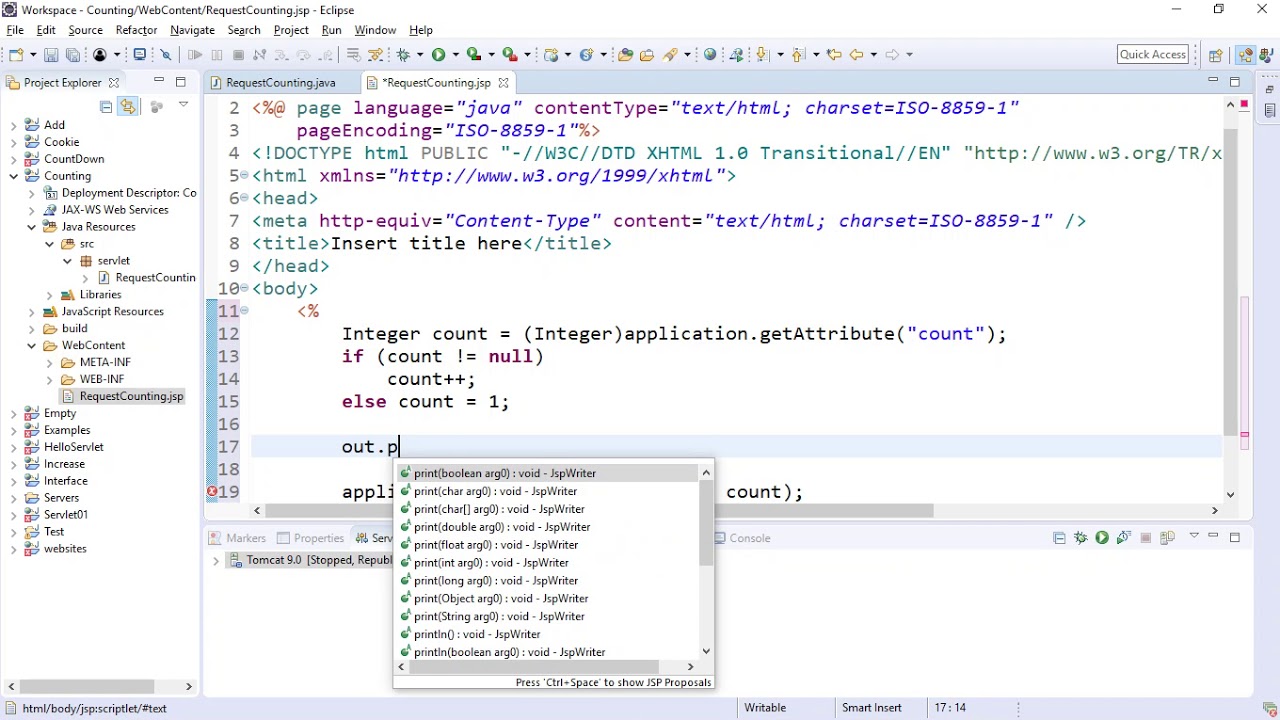
Task: Click the editor horizontal scrollbar
Action: (x=600, y=511)
